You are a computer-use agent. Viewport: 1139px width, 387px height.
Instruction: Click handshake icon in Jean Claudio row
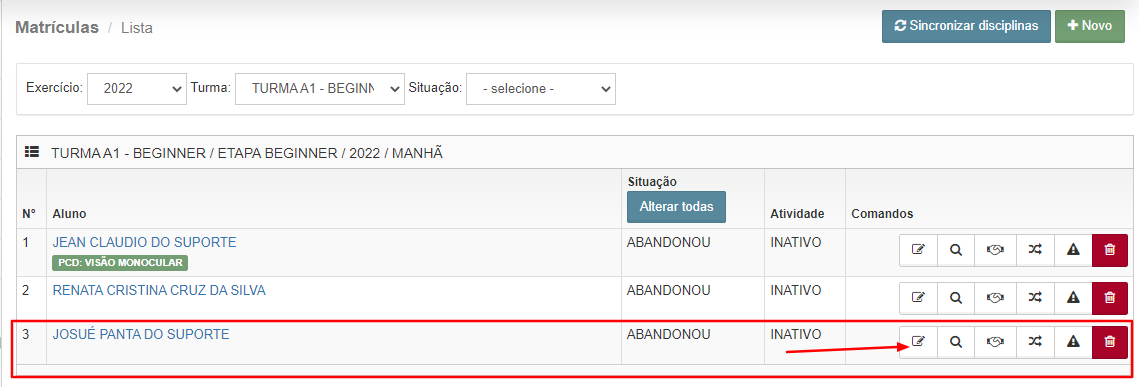coord(995,250)
